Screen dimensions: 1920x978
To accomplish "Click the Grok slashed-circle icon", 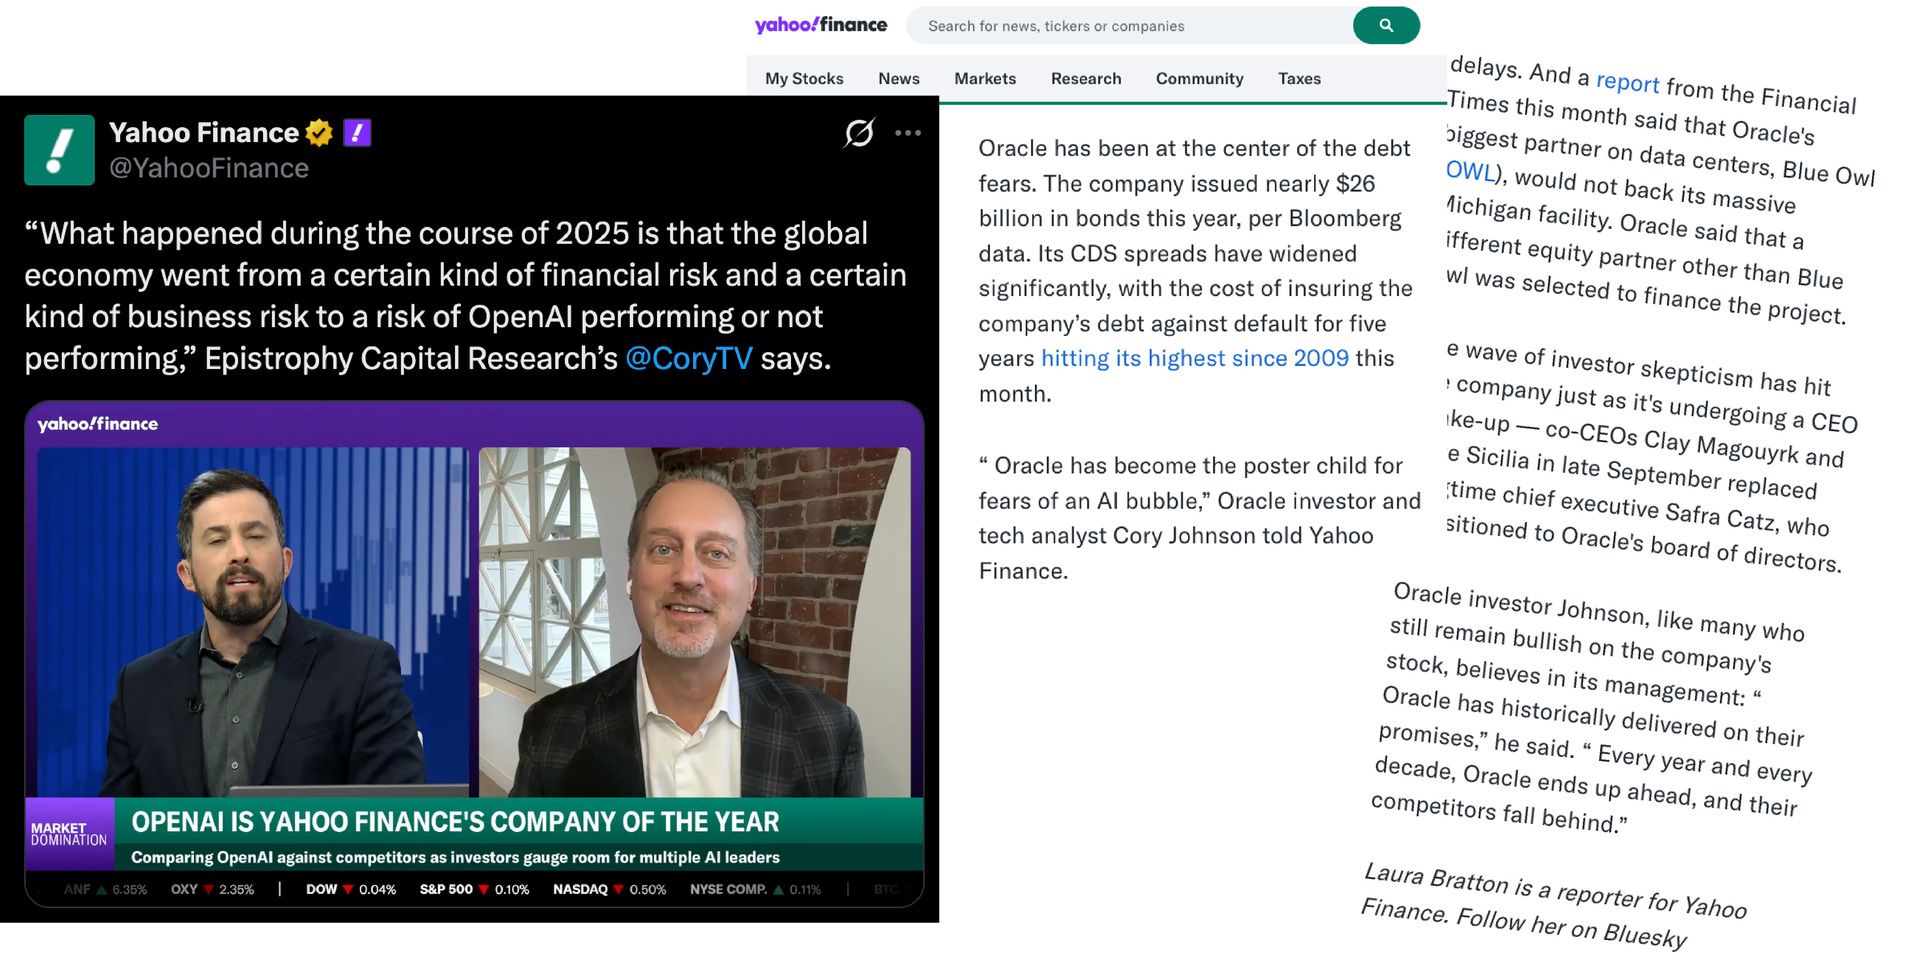I will coord(859,133).
